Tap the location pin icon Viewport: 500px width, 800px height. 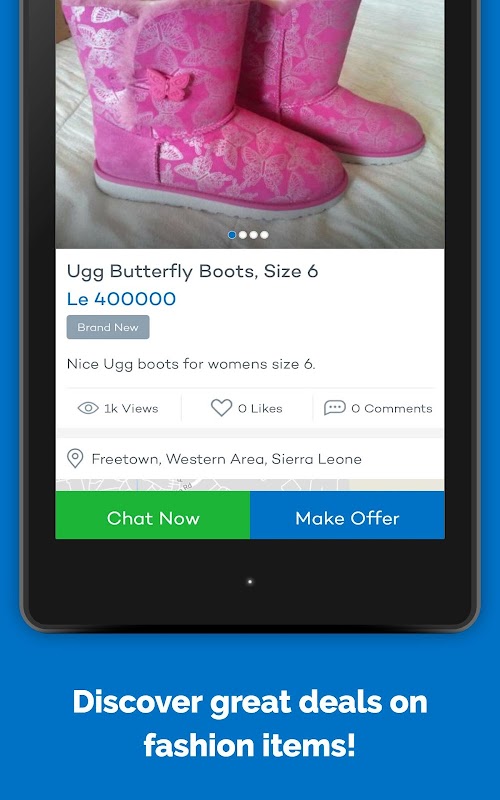75,458
